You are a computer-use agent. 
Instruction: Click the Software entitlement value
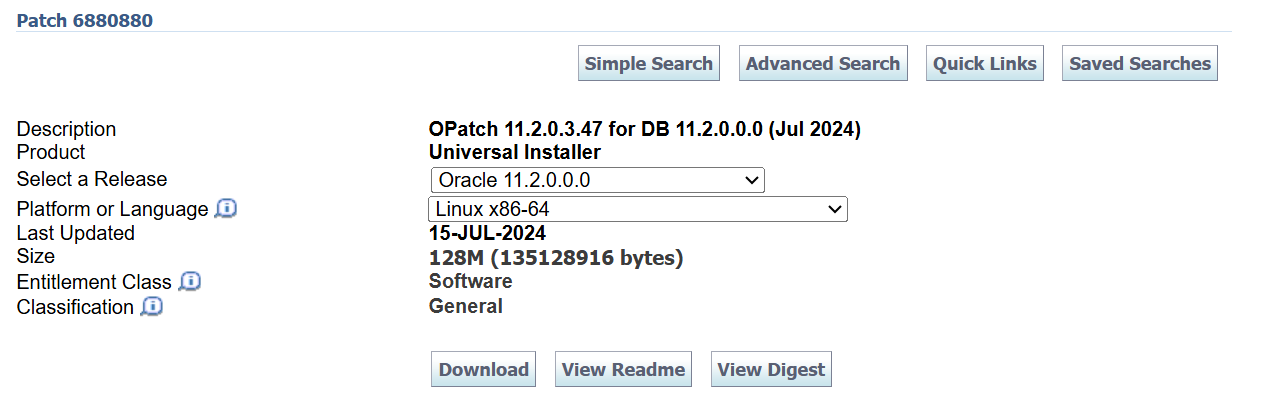[x=471, y=281]
